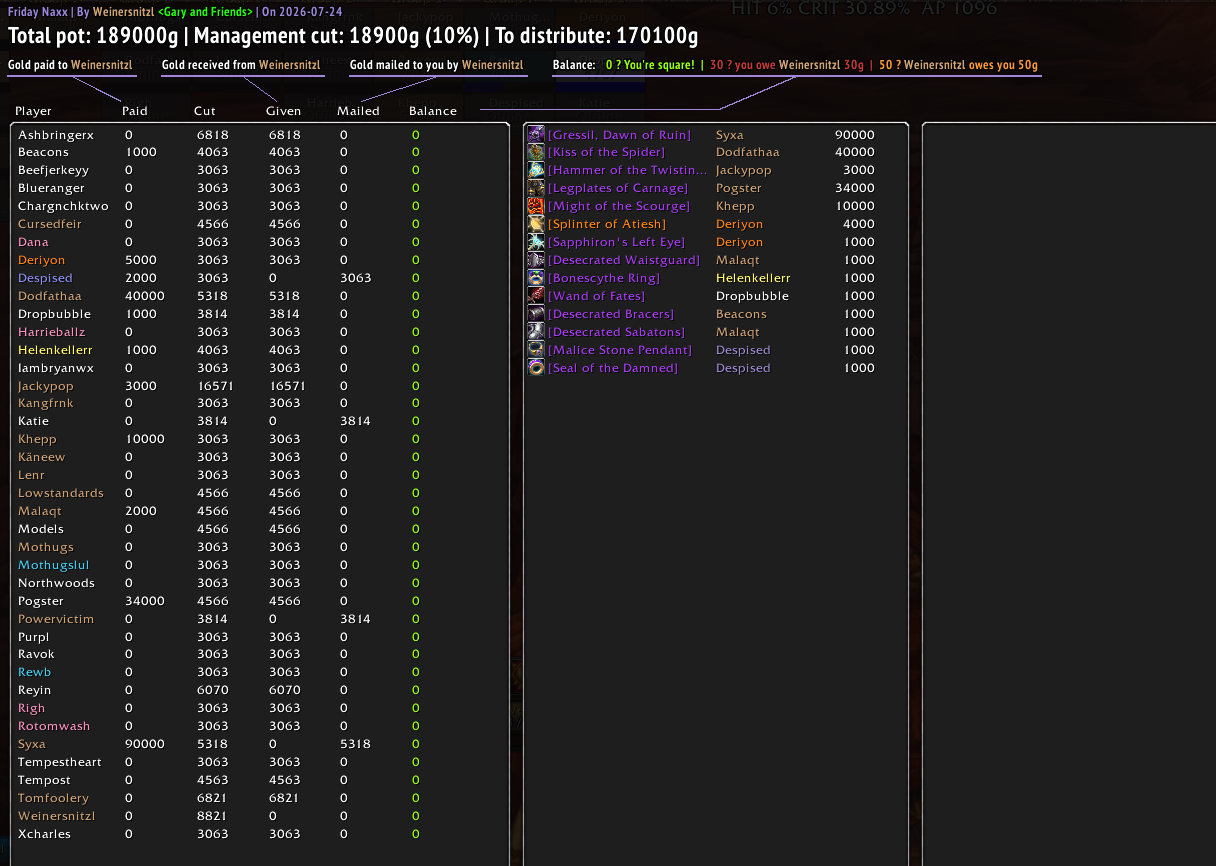This screenshot has width=1216, height=866.
Task: Click the Sapphiron's Left Eye icon
Action: click(536, 242)
